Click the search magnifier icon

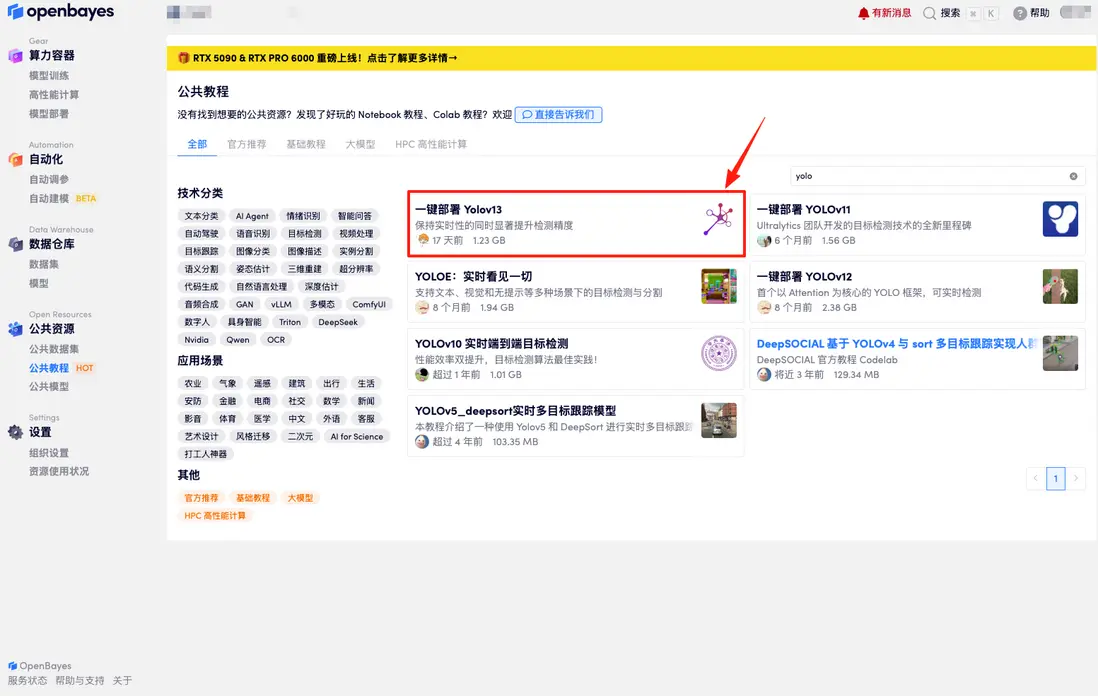coord(929,13)
